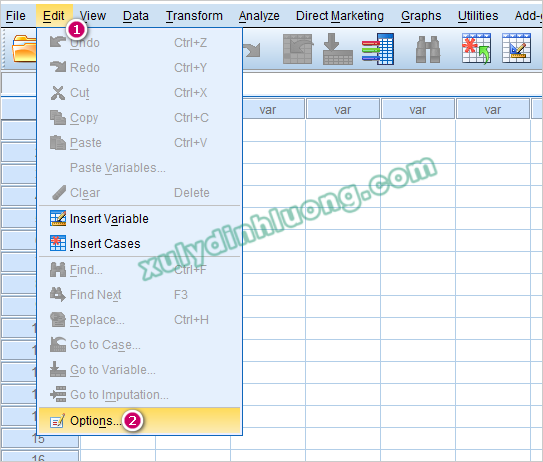Click Cut in the Edit menu
This screenshot has height=462, width=543.
click(140, 92)
